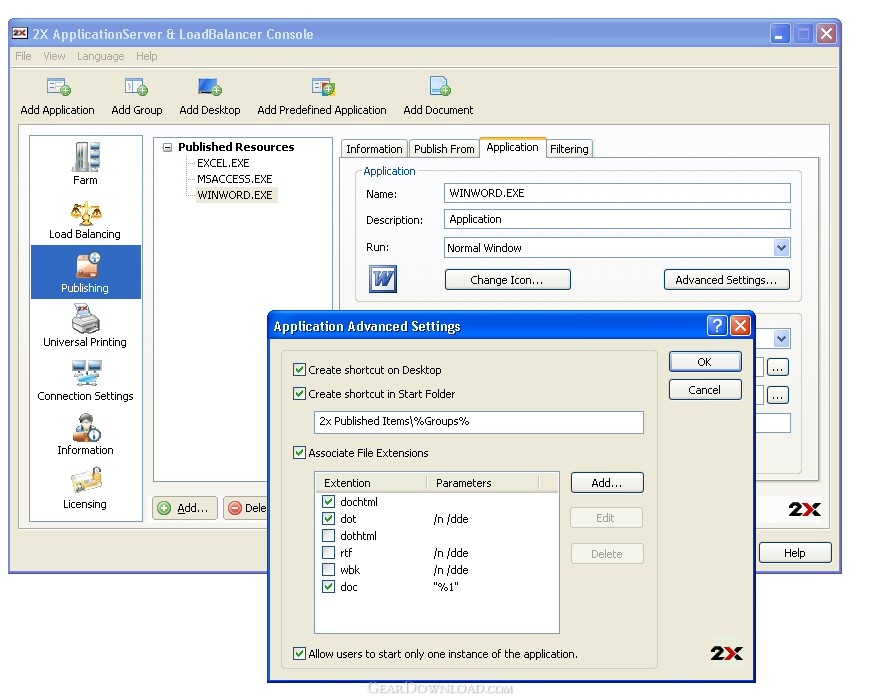The width and height of the screenshot is (881, 696).
Task: Open the View menu
Action: (x=54, y=56)
